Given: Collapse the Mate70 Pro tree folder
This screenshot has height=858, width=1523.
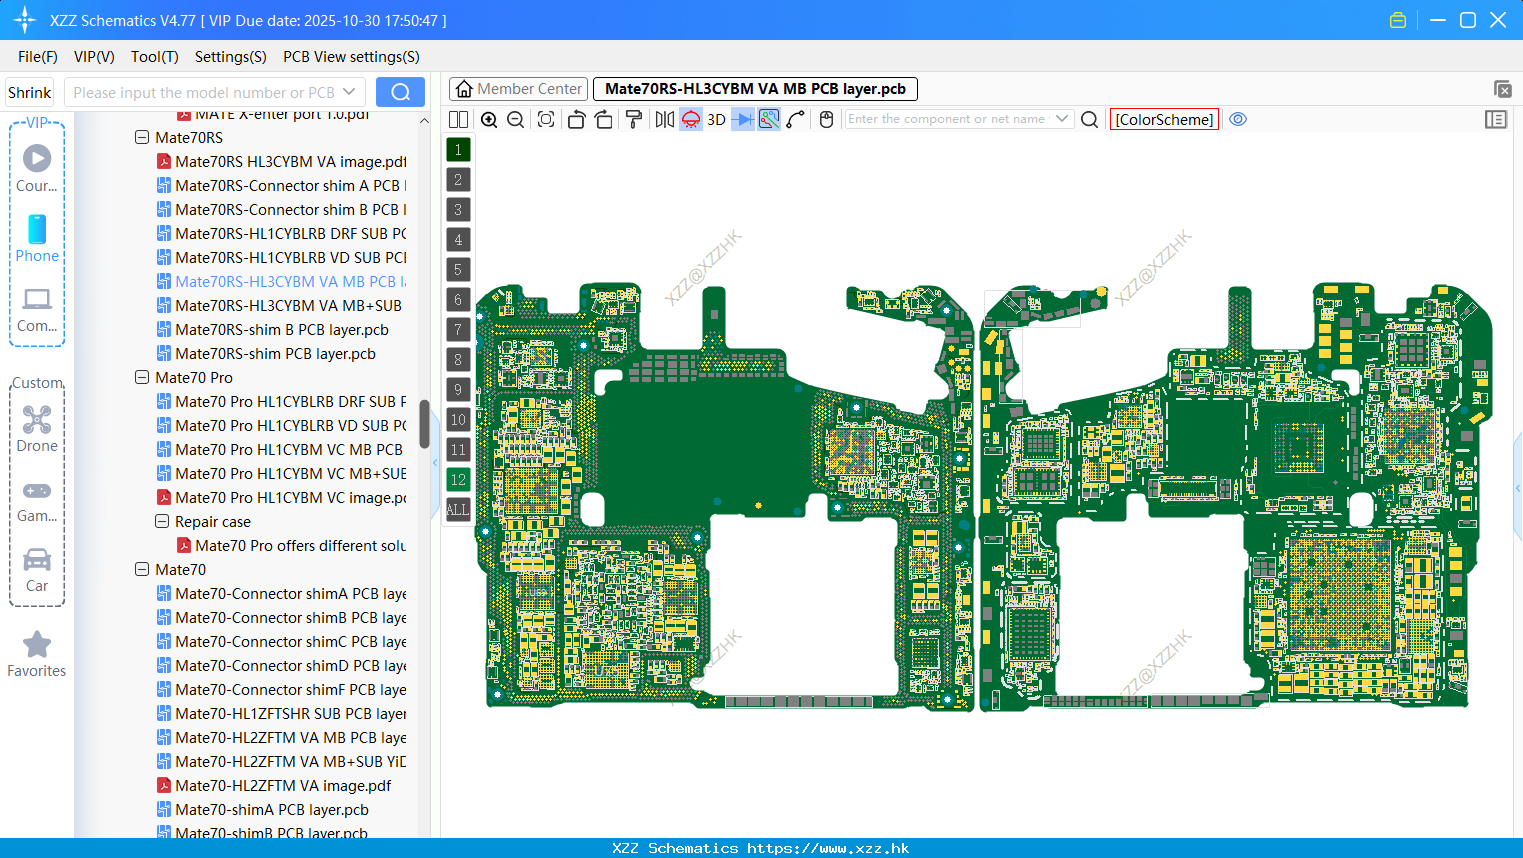Looking at the screenshot, I should click(142, 378).
